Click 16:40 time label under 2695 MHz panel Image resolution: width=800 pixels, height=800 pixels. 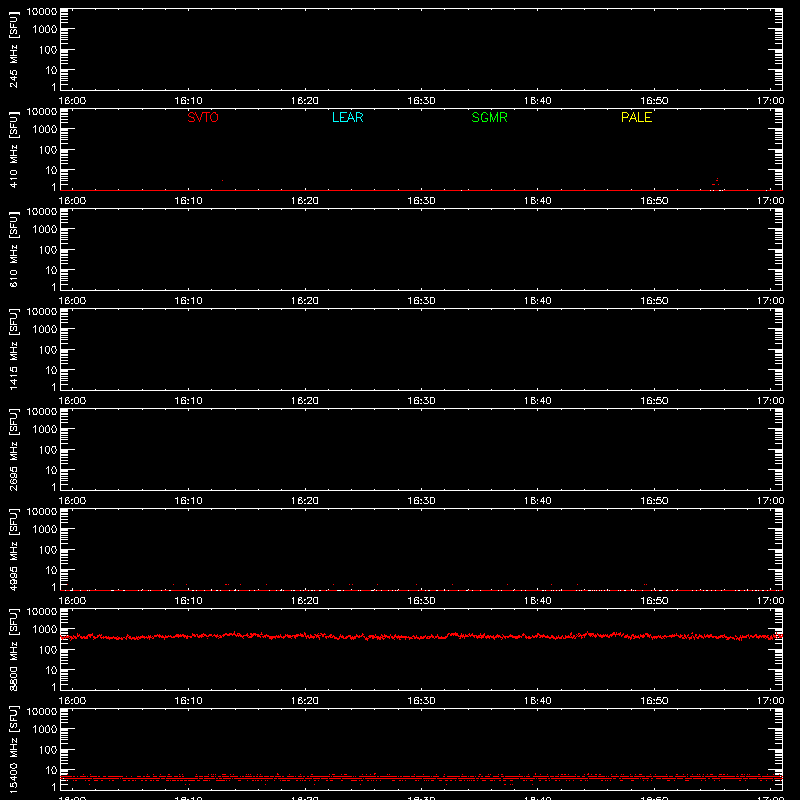[537, 501]
